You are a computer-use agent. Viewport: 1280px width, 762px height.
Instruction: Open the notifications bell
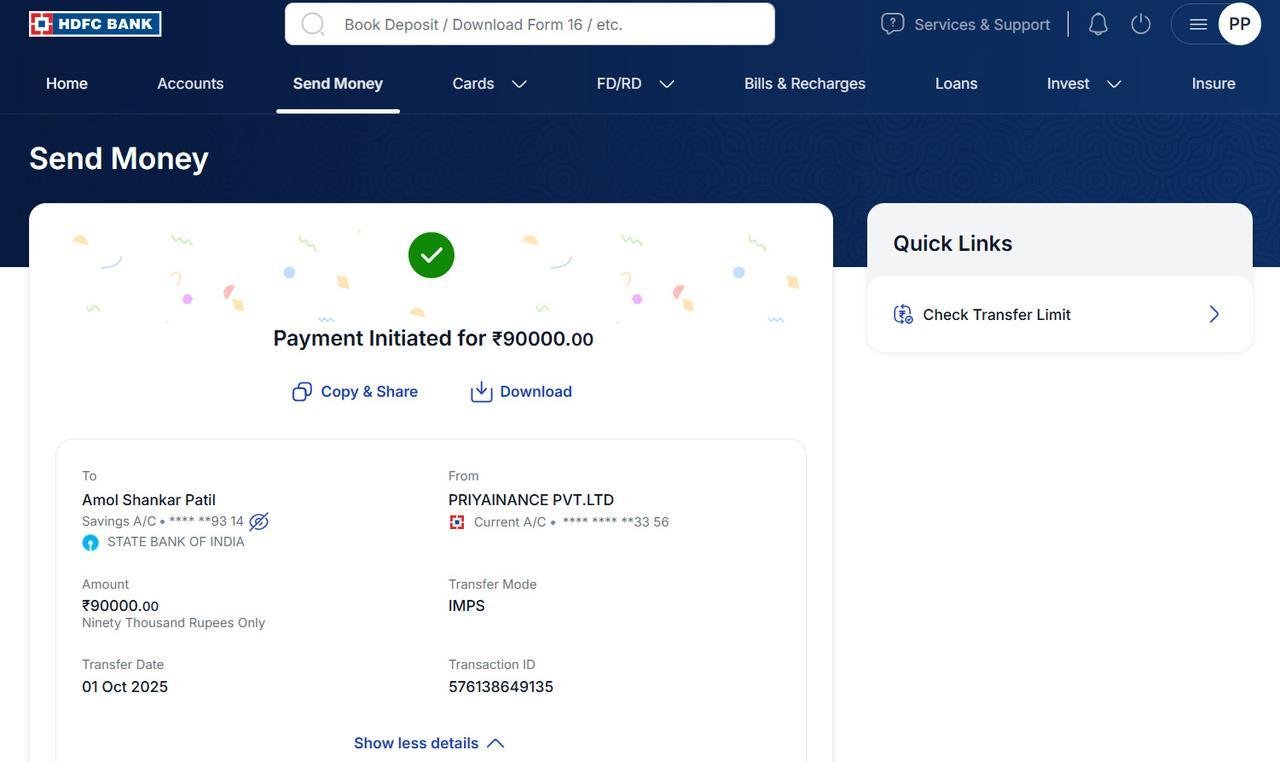[x=1098, y=24]
